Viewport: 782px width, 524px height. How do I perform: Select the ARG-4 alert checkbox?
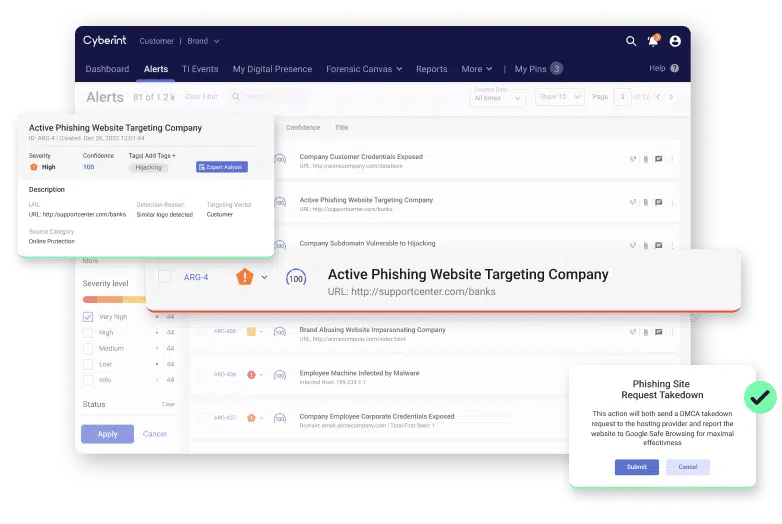pyautogui.click(x=165, y=277)
